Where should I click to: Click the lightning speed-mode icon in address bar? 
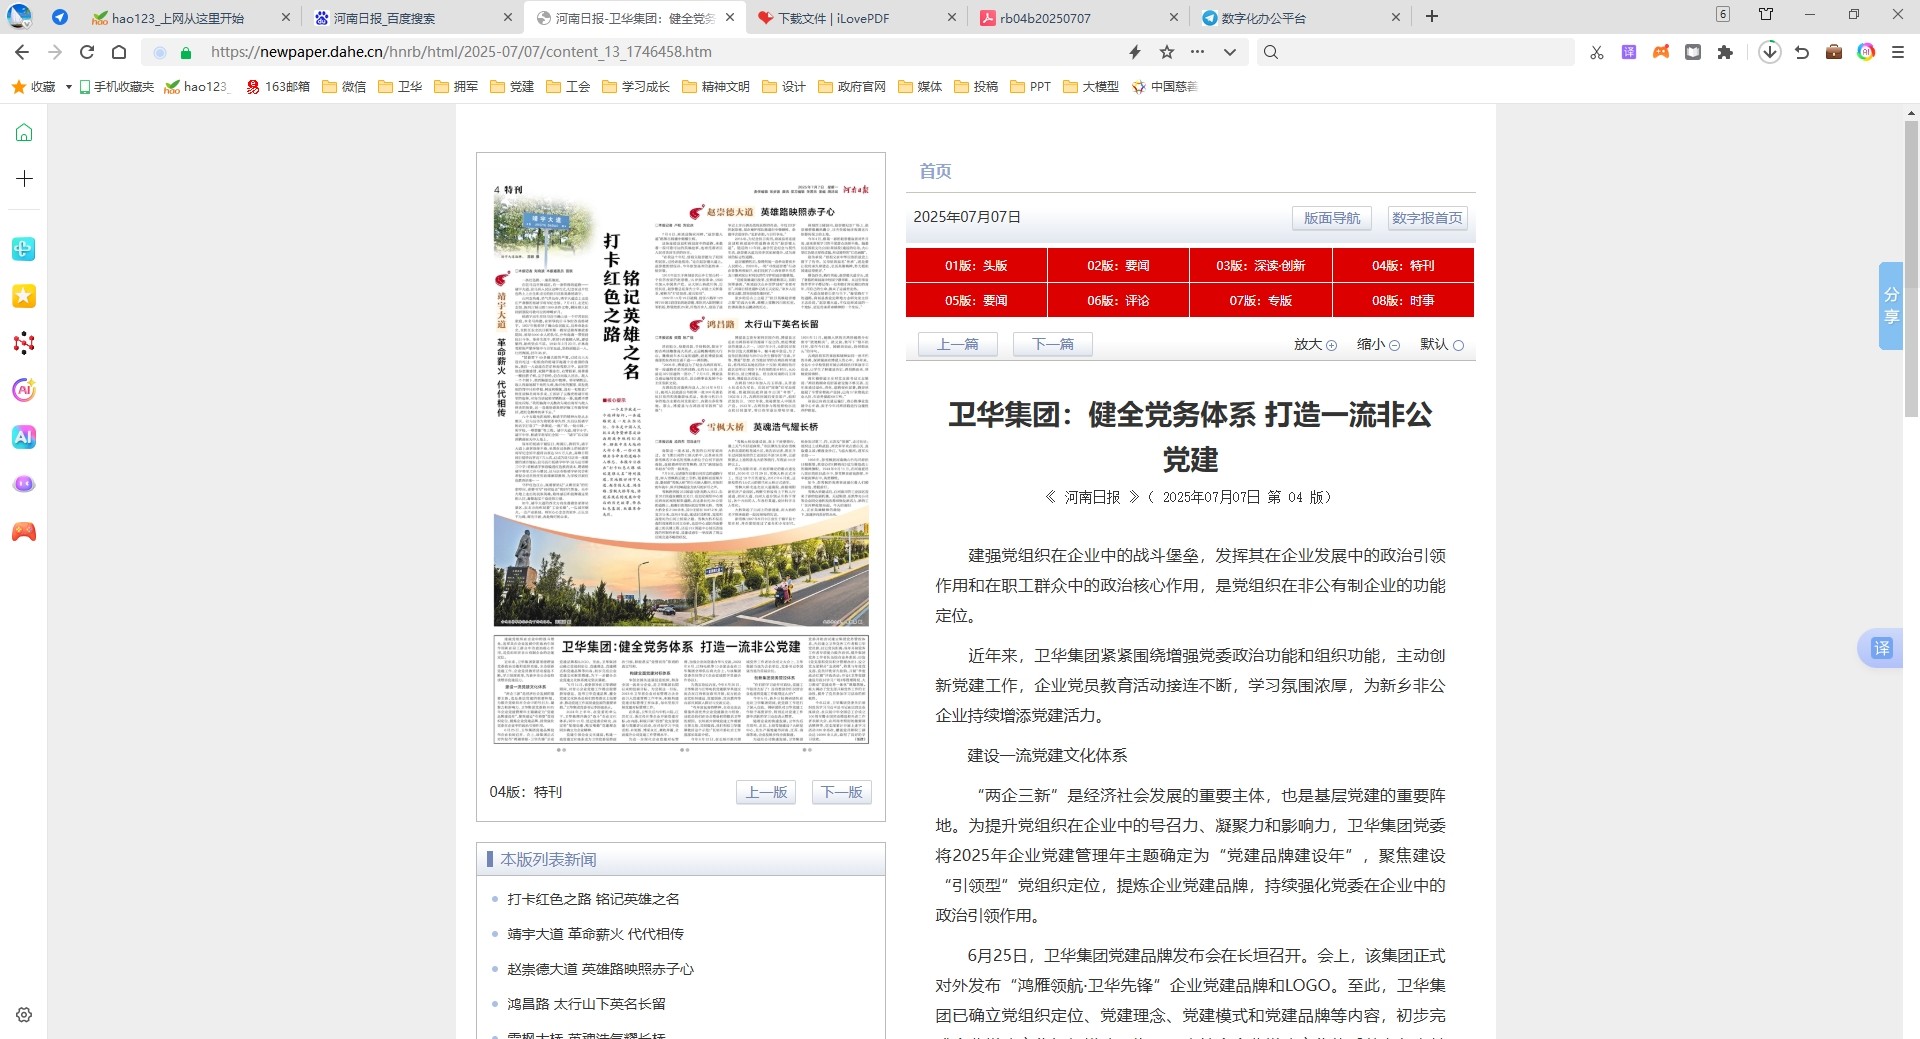1135,52
